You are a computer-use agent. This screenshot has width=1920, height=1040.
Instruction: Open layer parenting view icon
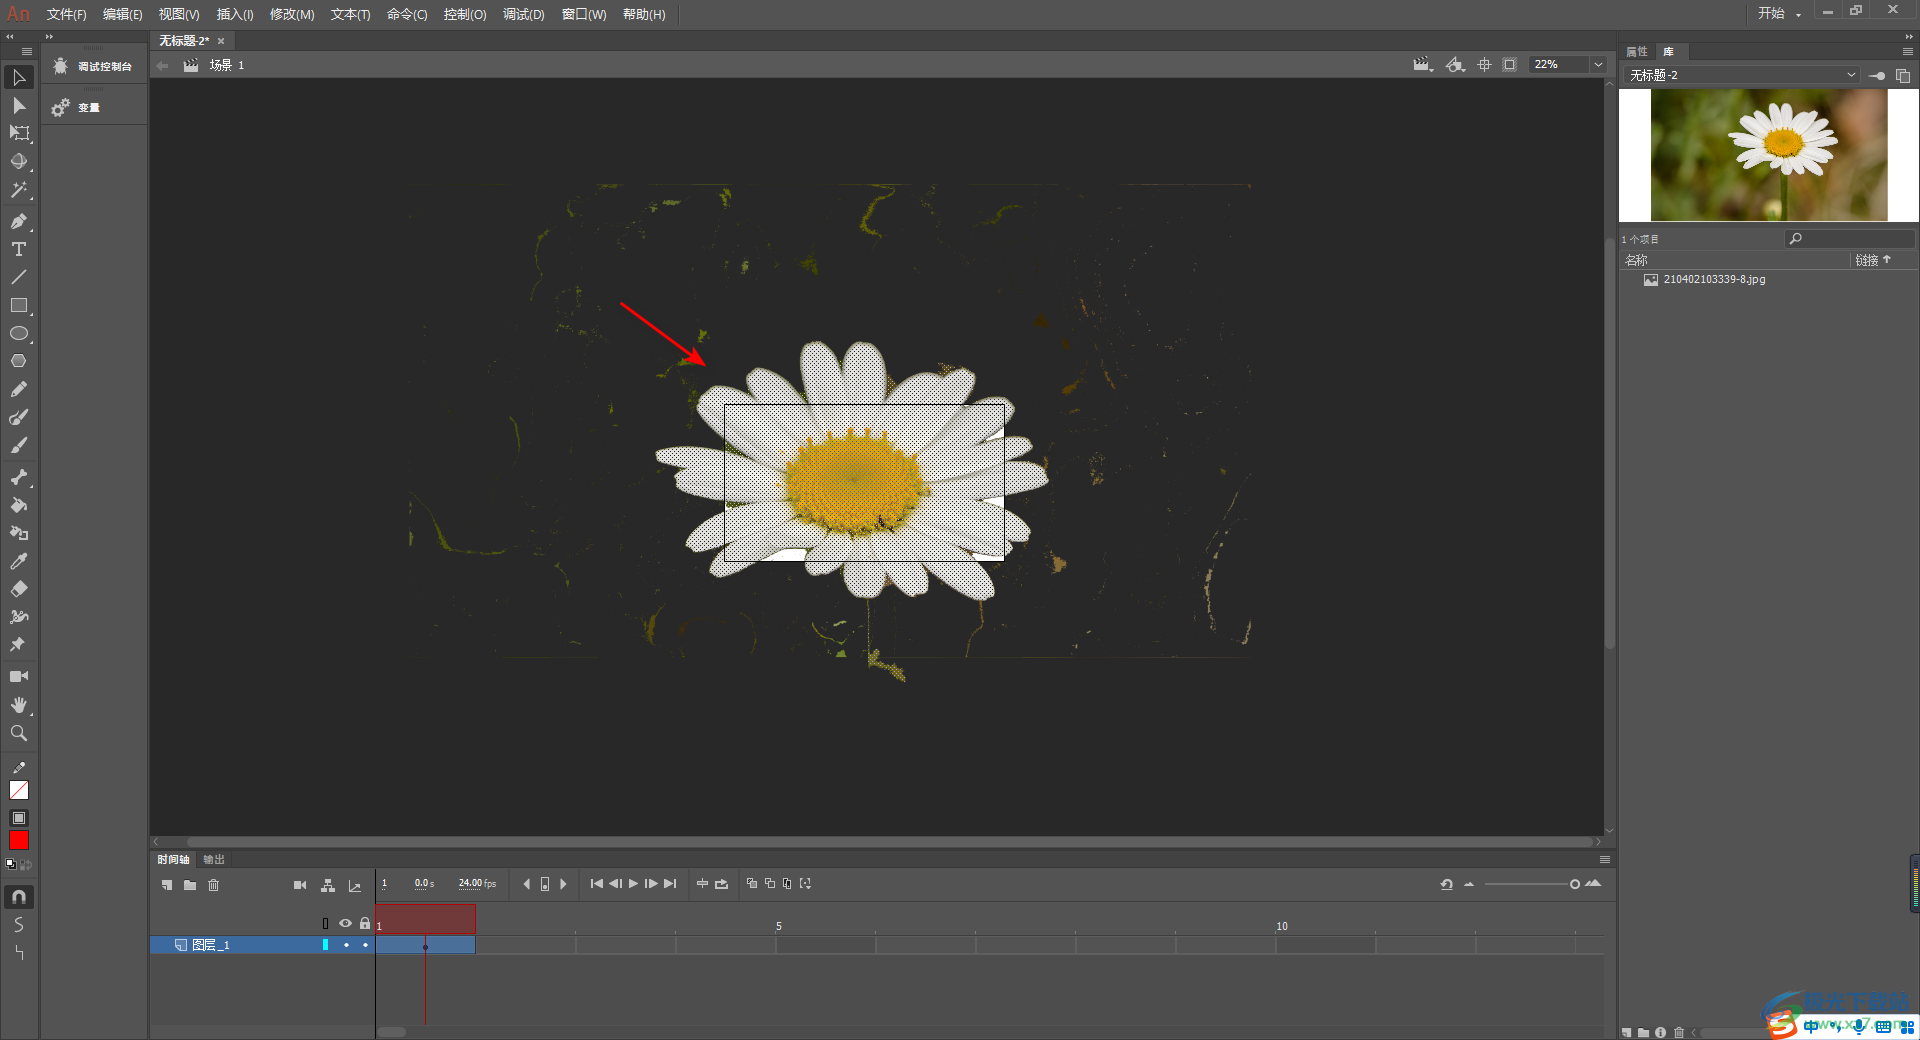click(x=327, y=885)
